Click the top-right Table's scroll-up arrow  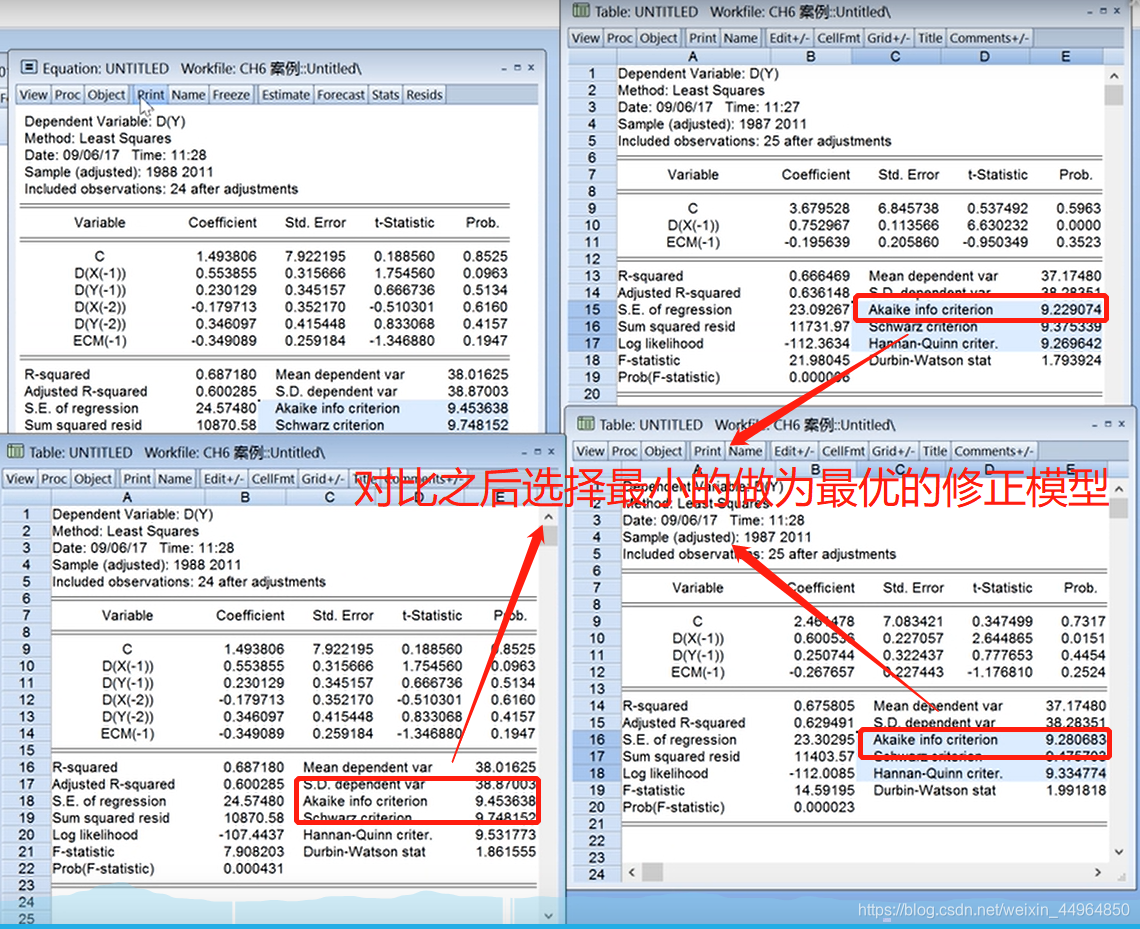pyautogui.click(x=1113, y=76)
